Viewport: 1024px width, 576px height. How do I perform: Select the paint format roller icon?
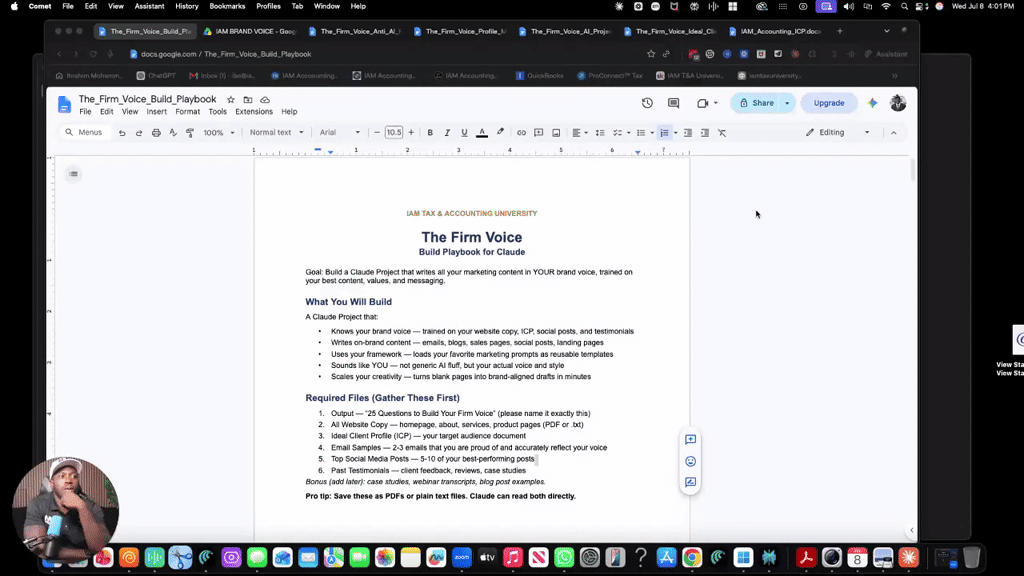click(190, 133)
